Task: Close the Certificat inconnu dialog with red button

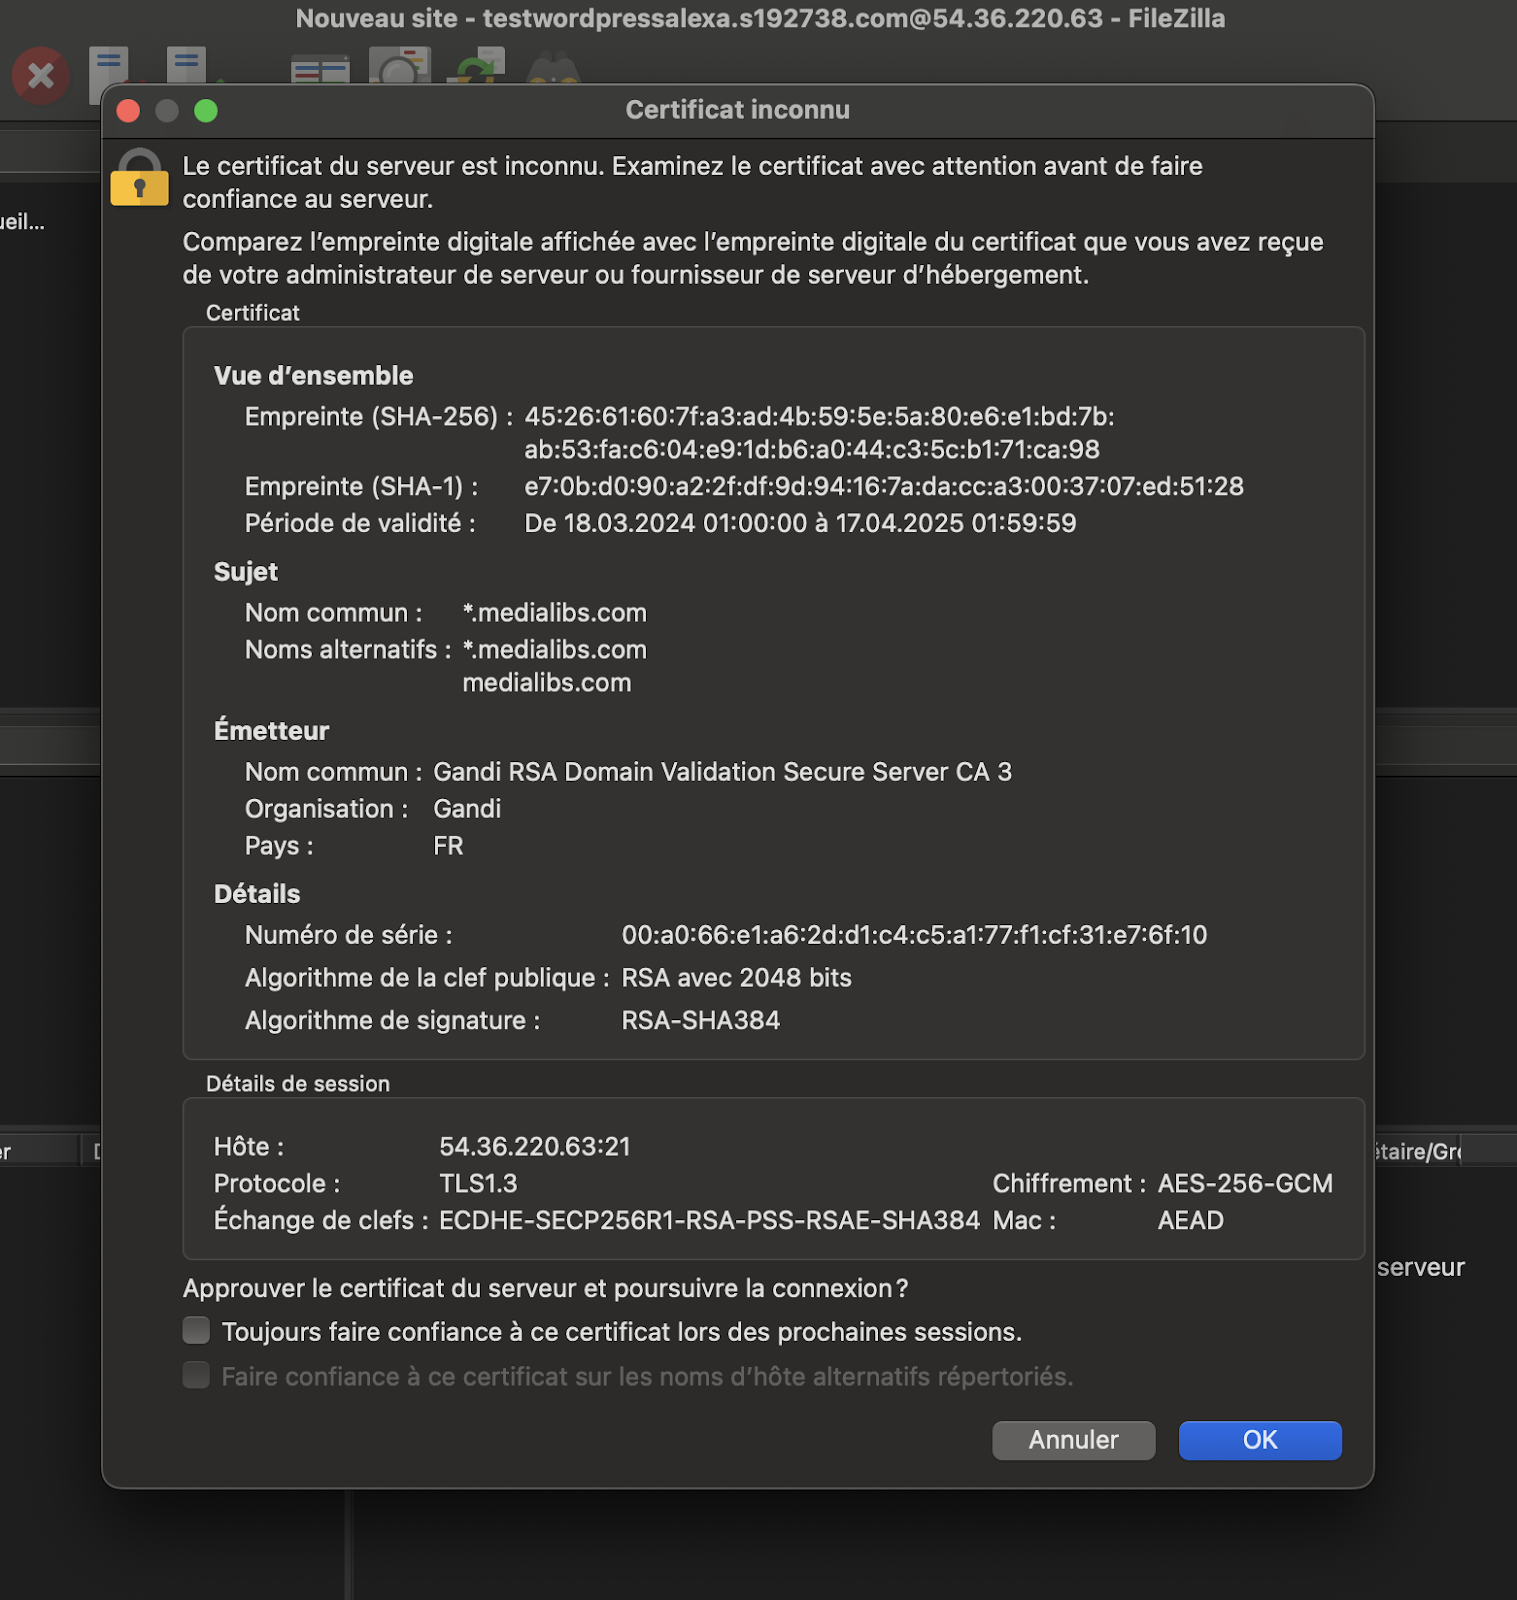Action: coord(128,110)
